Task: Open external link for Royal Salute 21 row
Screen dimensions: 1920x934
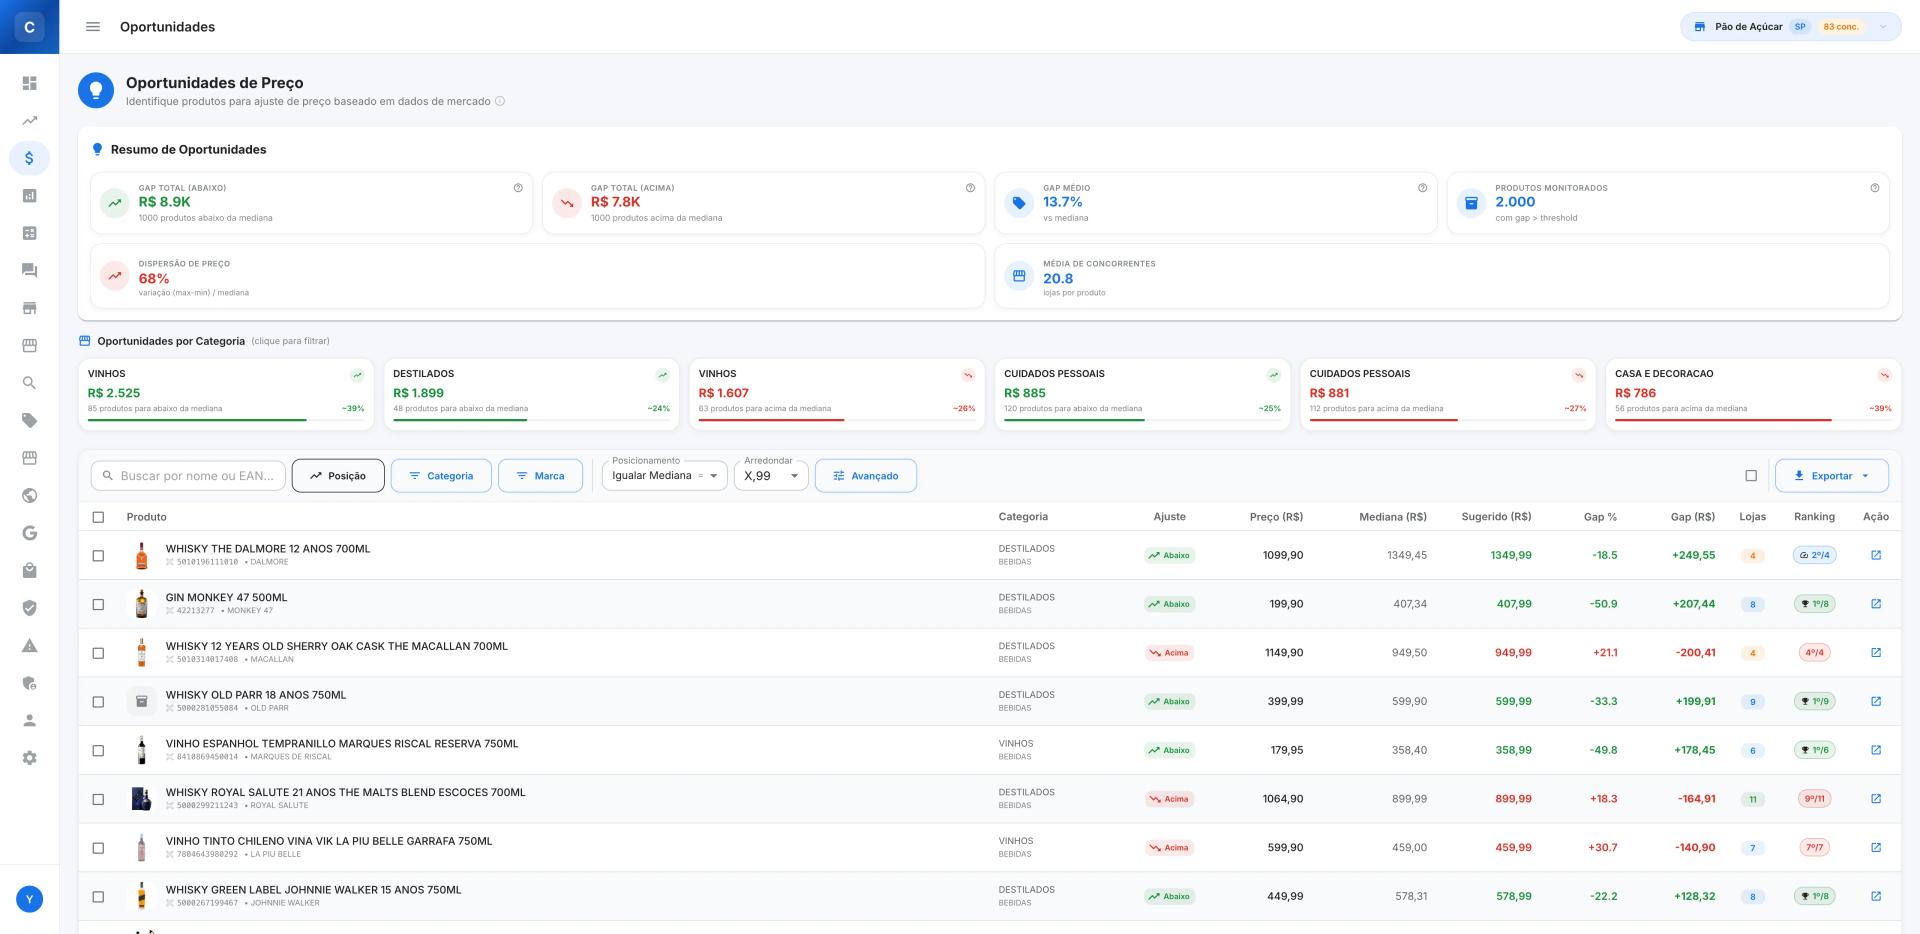Action: pos(1876,799)
